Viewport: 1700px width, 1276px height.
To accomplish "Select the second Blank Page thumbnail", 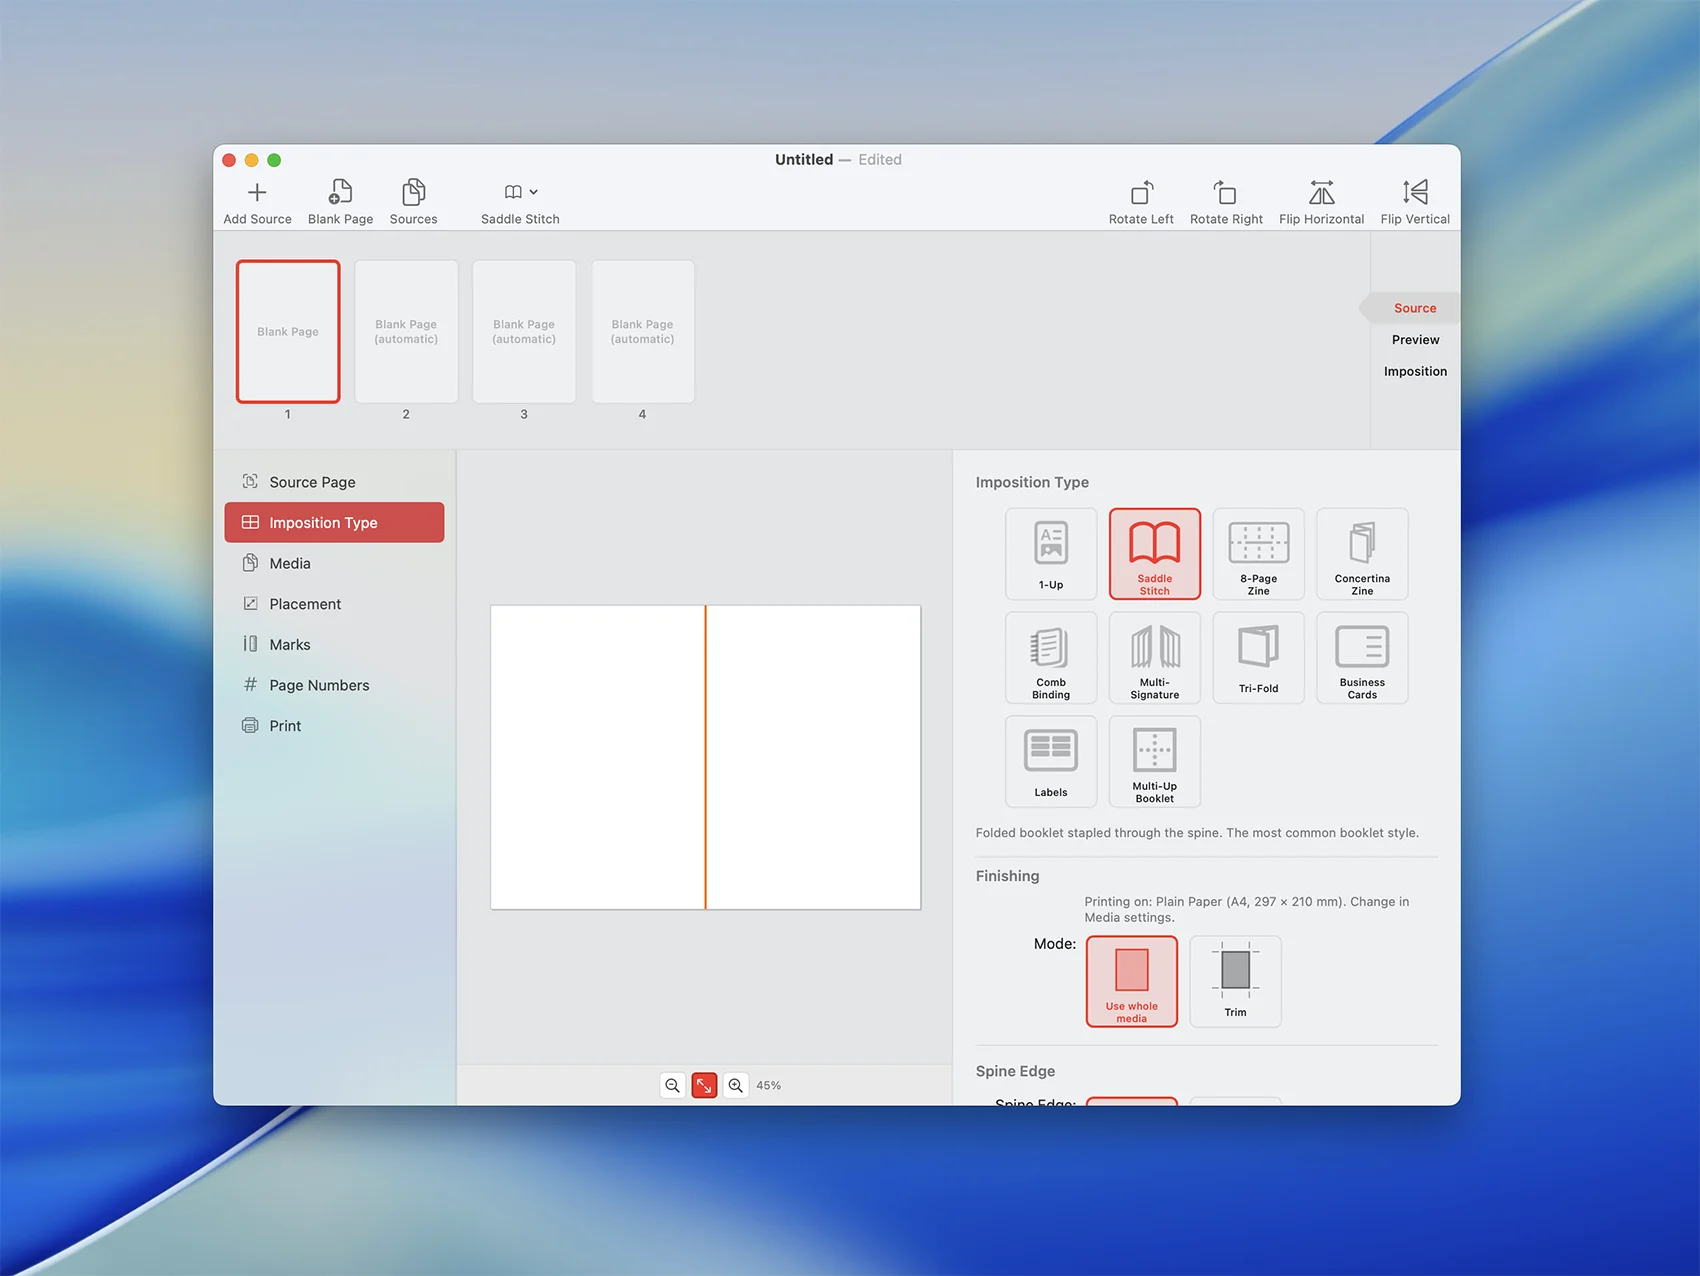I will click(406, 332).
